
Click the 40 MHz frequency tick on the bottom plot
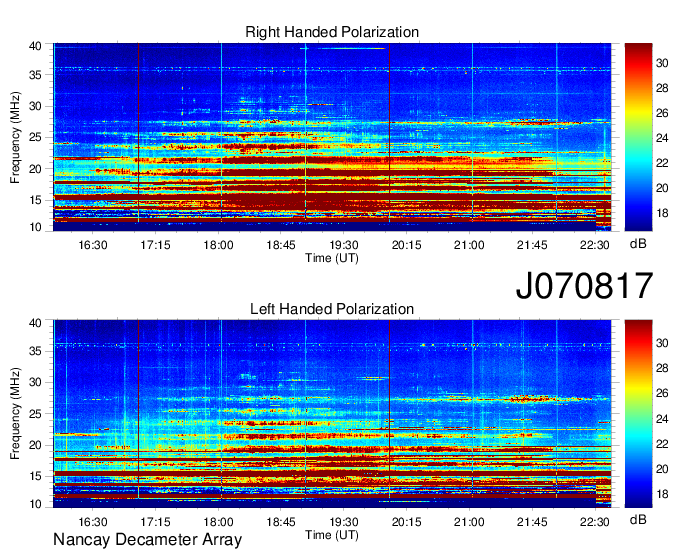[x=35, y=323]
